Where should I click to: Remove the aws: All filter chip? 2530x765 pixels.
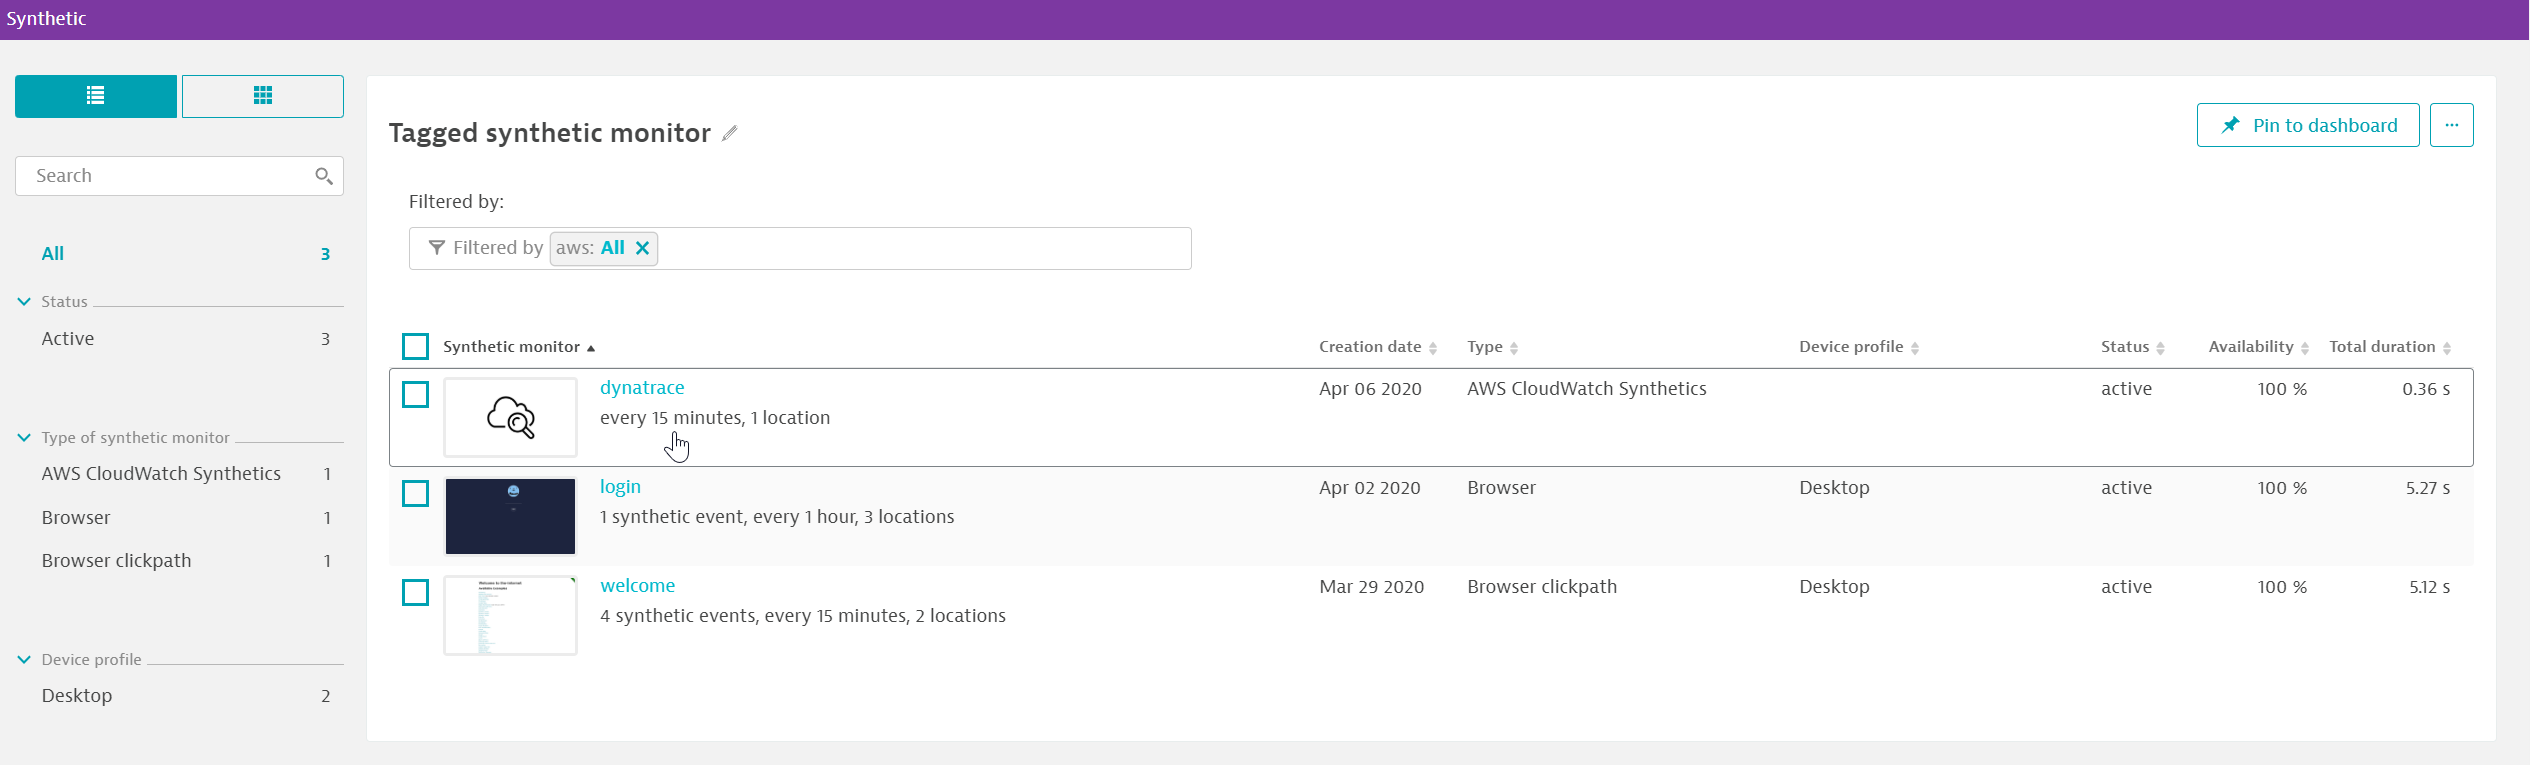(x=643, y=248)
